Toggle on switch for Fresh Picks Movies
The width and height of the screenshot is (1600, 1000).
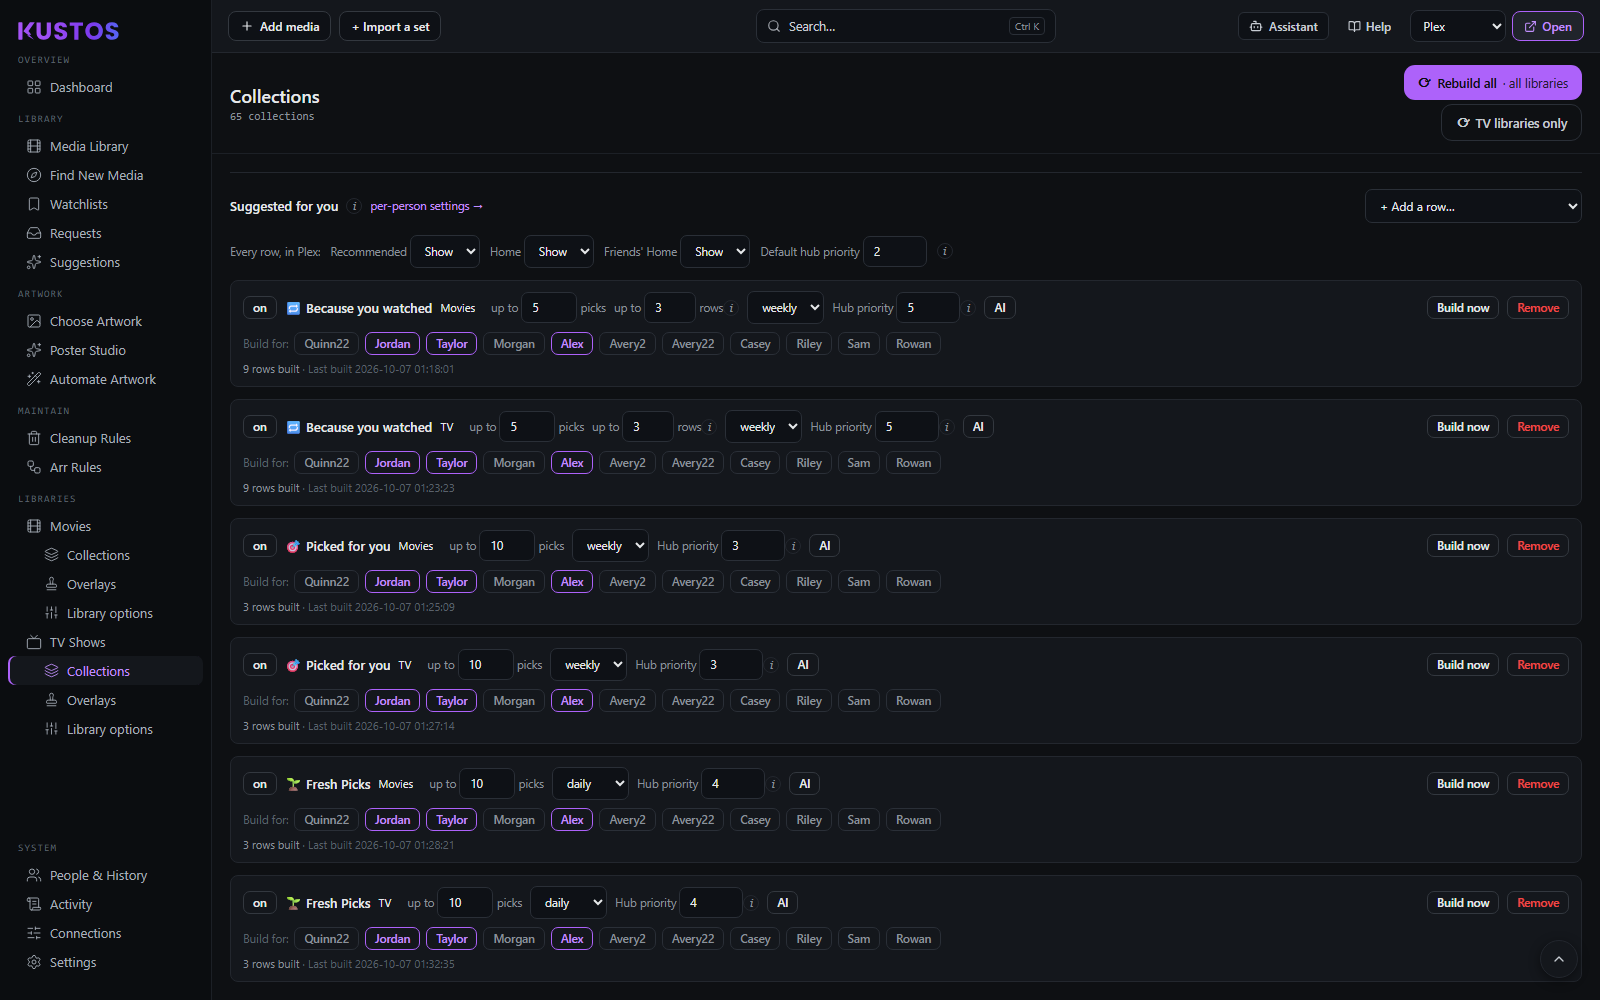point(260,784)
